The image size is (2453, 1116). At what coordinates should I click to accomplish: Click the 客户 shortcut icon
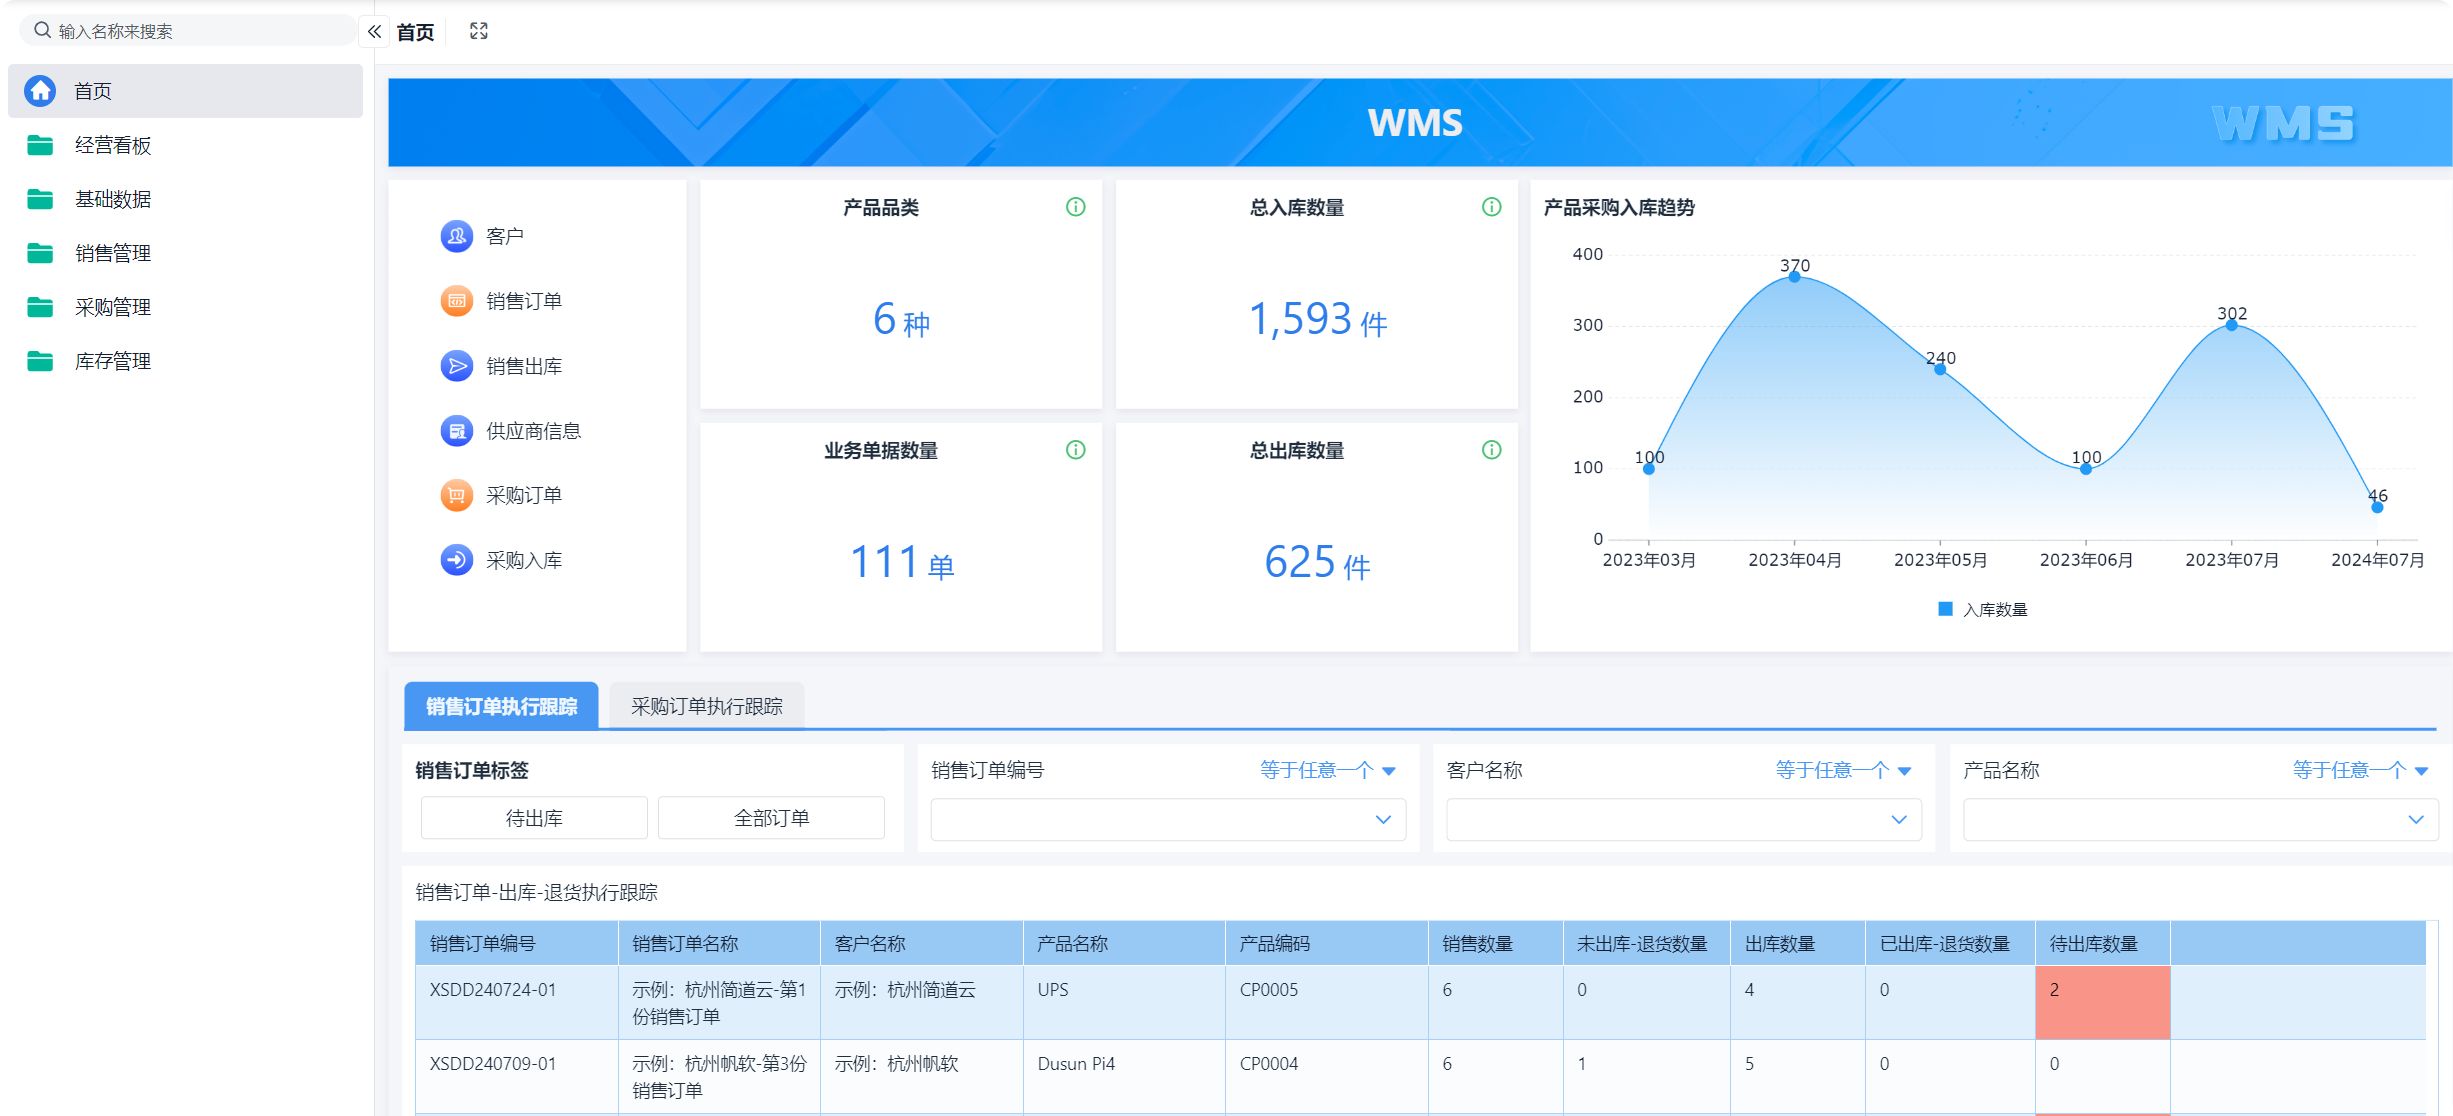point(456,236)
